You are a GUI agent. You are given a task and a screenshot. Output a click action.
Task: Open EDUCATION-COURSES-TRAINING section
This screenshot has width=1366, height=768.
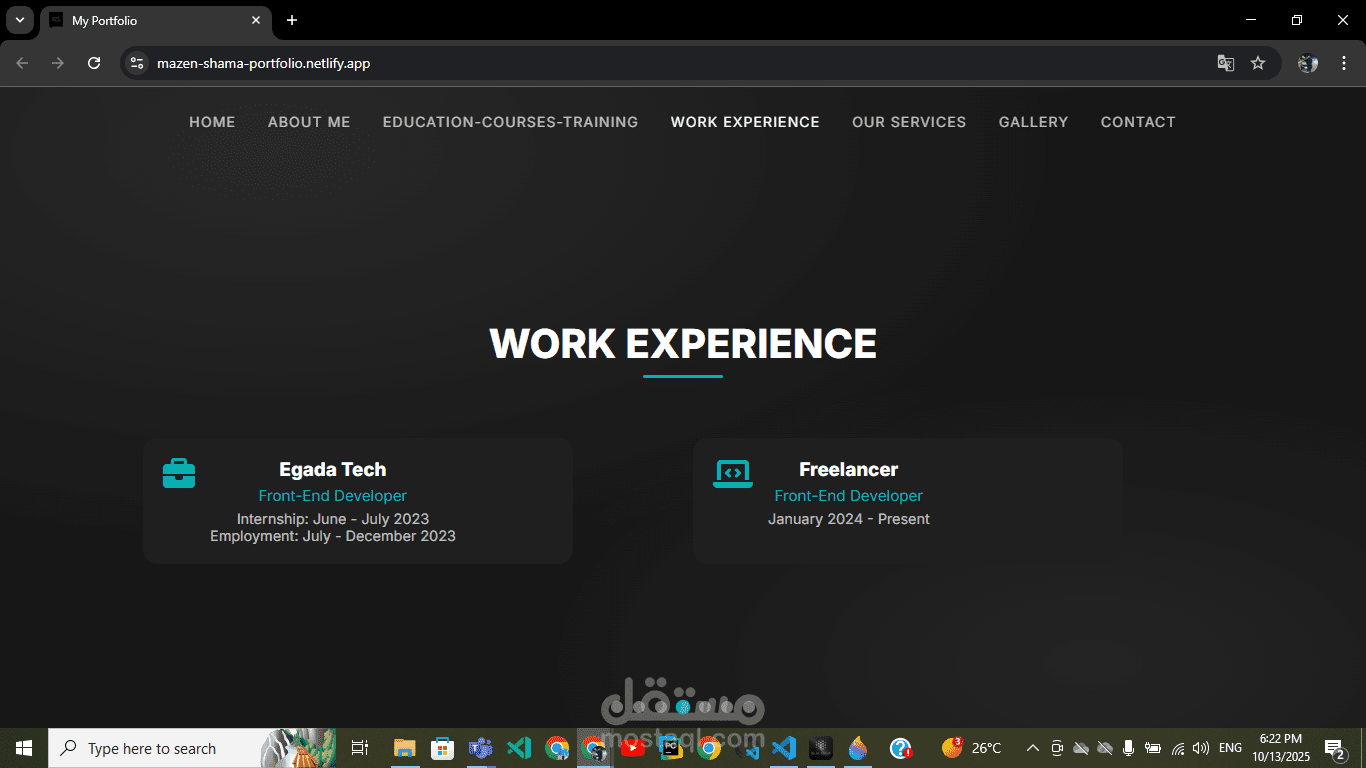[x=510, y=122]
